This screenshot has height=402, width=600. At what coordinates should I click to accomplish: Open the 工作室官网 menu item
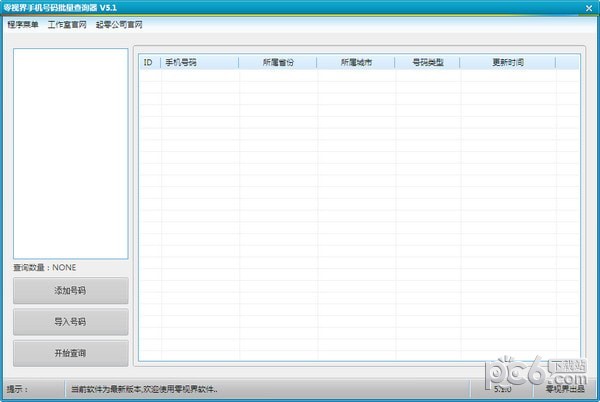(x=67, y=24)
